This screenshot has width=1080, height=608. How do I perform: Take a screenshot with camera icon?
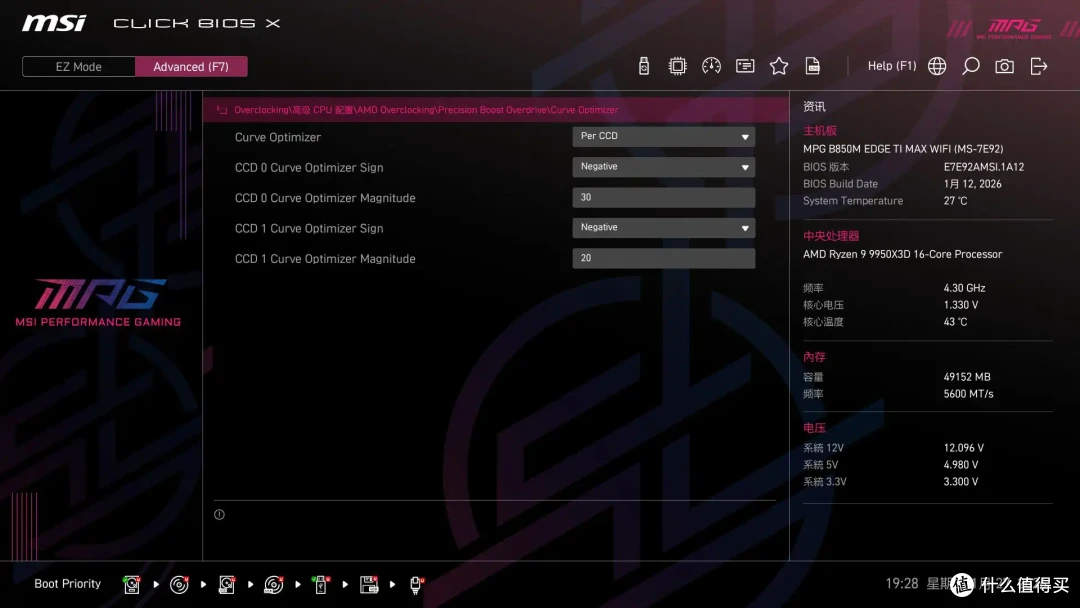[1004, 66]
